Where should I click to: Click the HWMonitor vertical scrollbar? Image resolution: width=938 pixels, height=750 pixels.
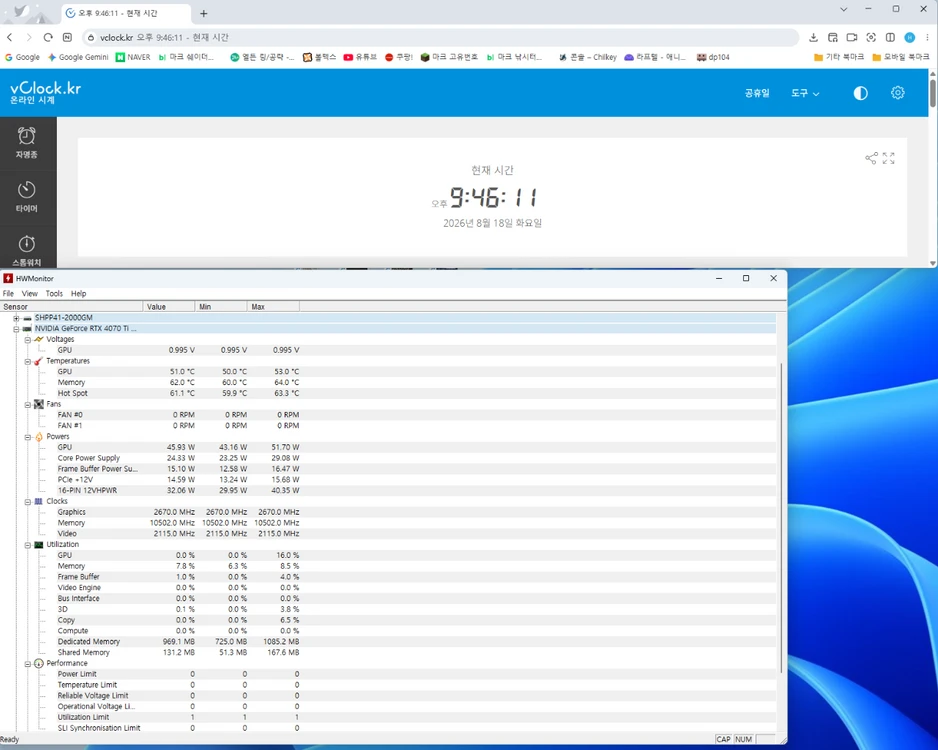coord(781,517)
